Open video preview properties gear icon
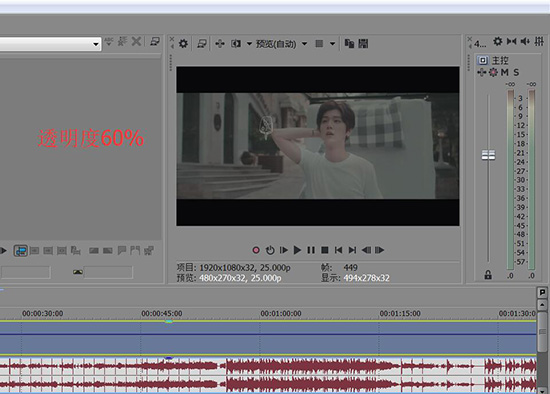550x394 pixels. 183,44
